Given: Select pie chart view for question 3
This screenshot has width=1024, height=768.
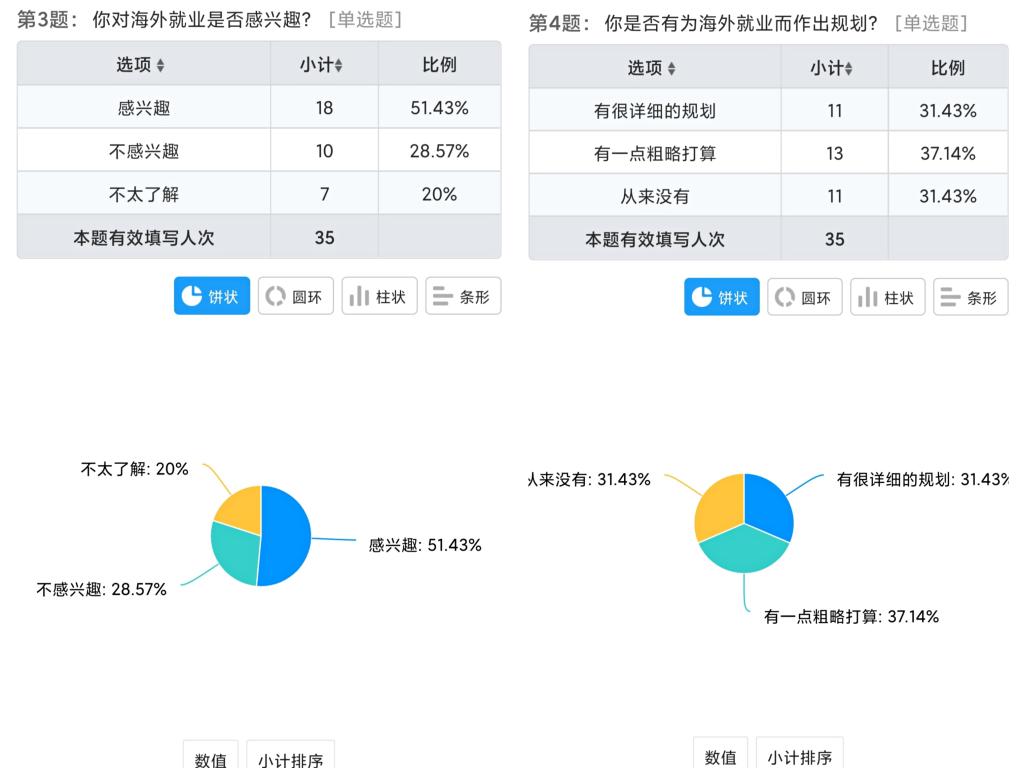Looking at the screenshot, I should [x=212, y=296].
